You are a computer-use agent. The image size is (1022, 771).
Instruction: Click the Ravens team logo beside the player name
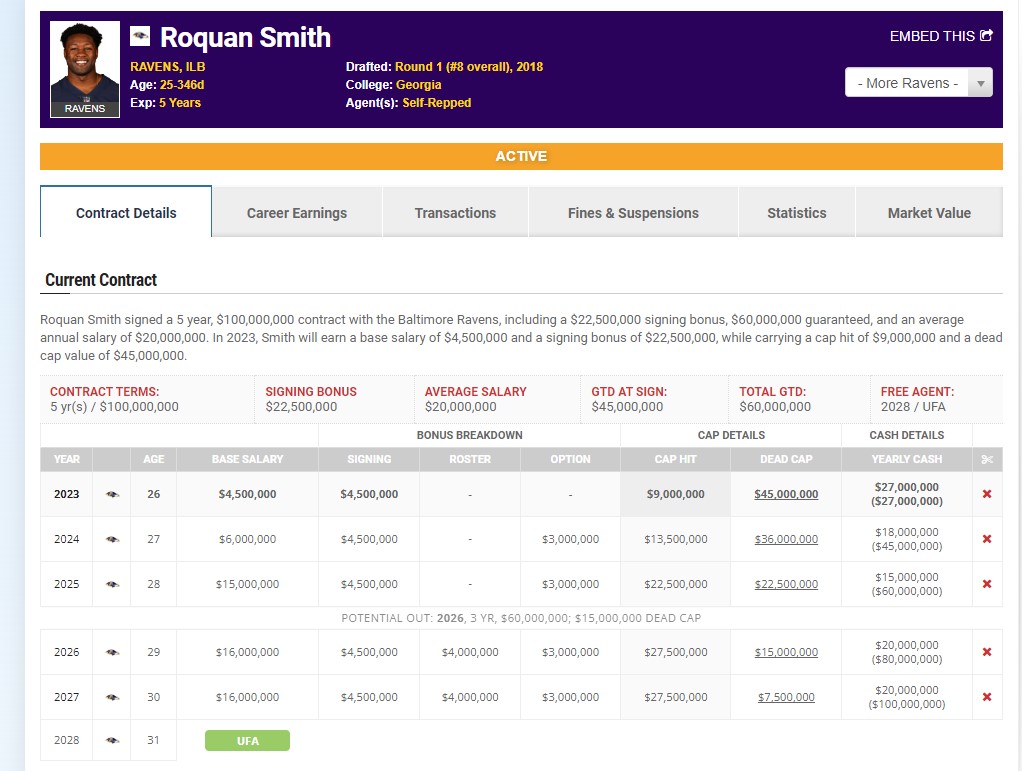[x=139, y=36]
